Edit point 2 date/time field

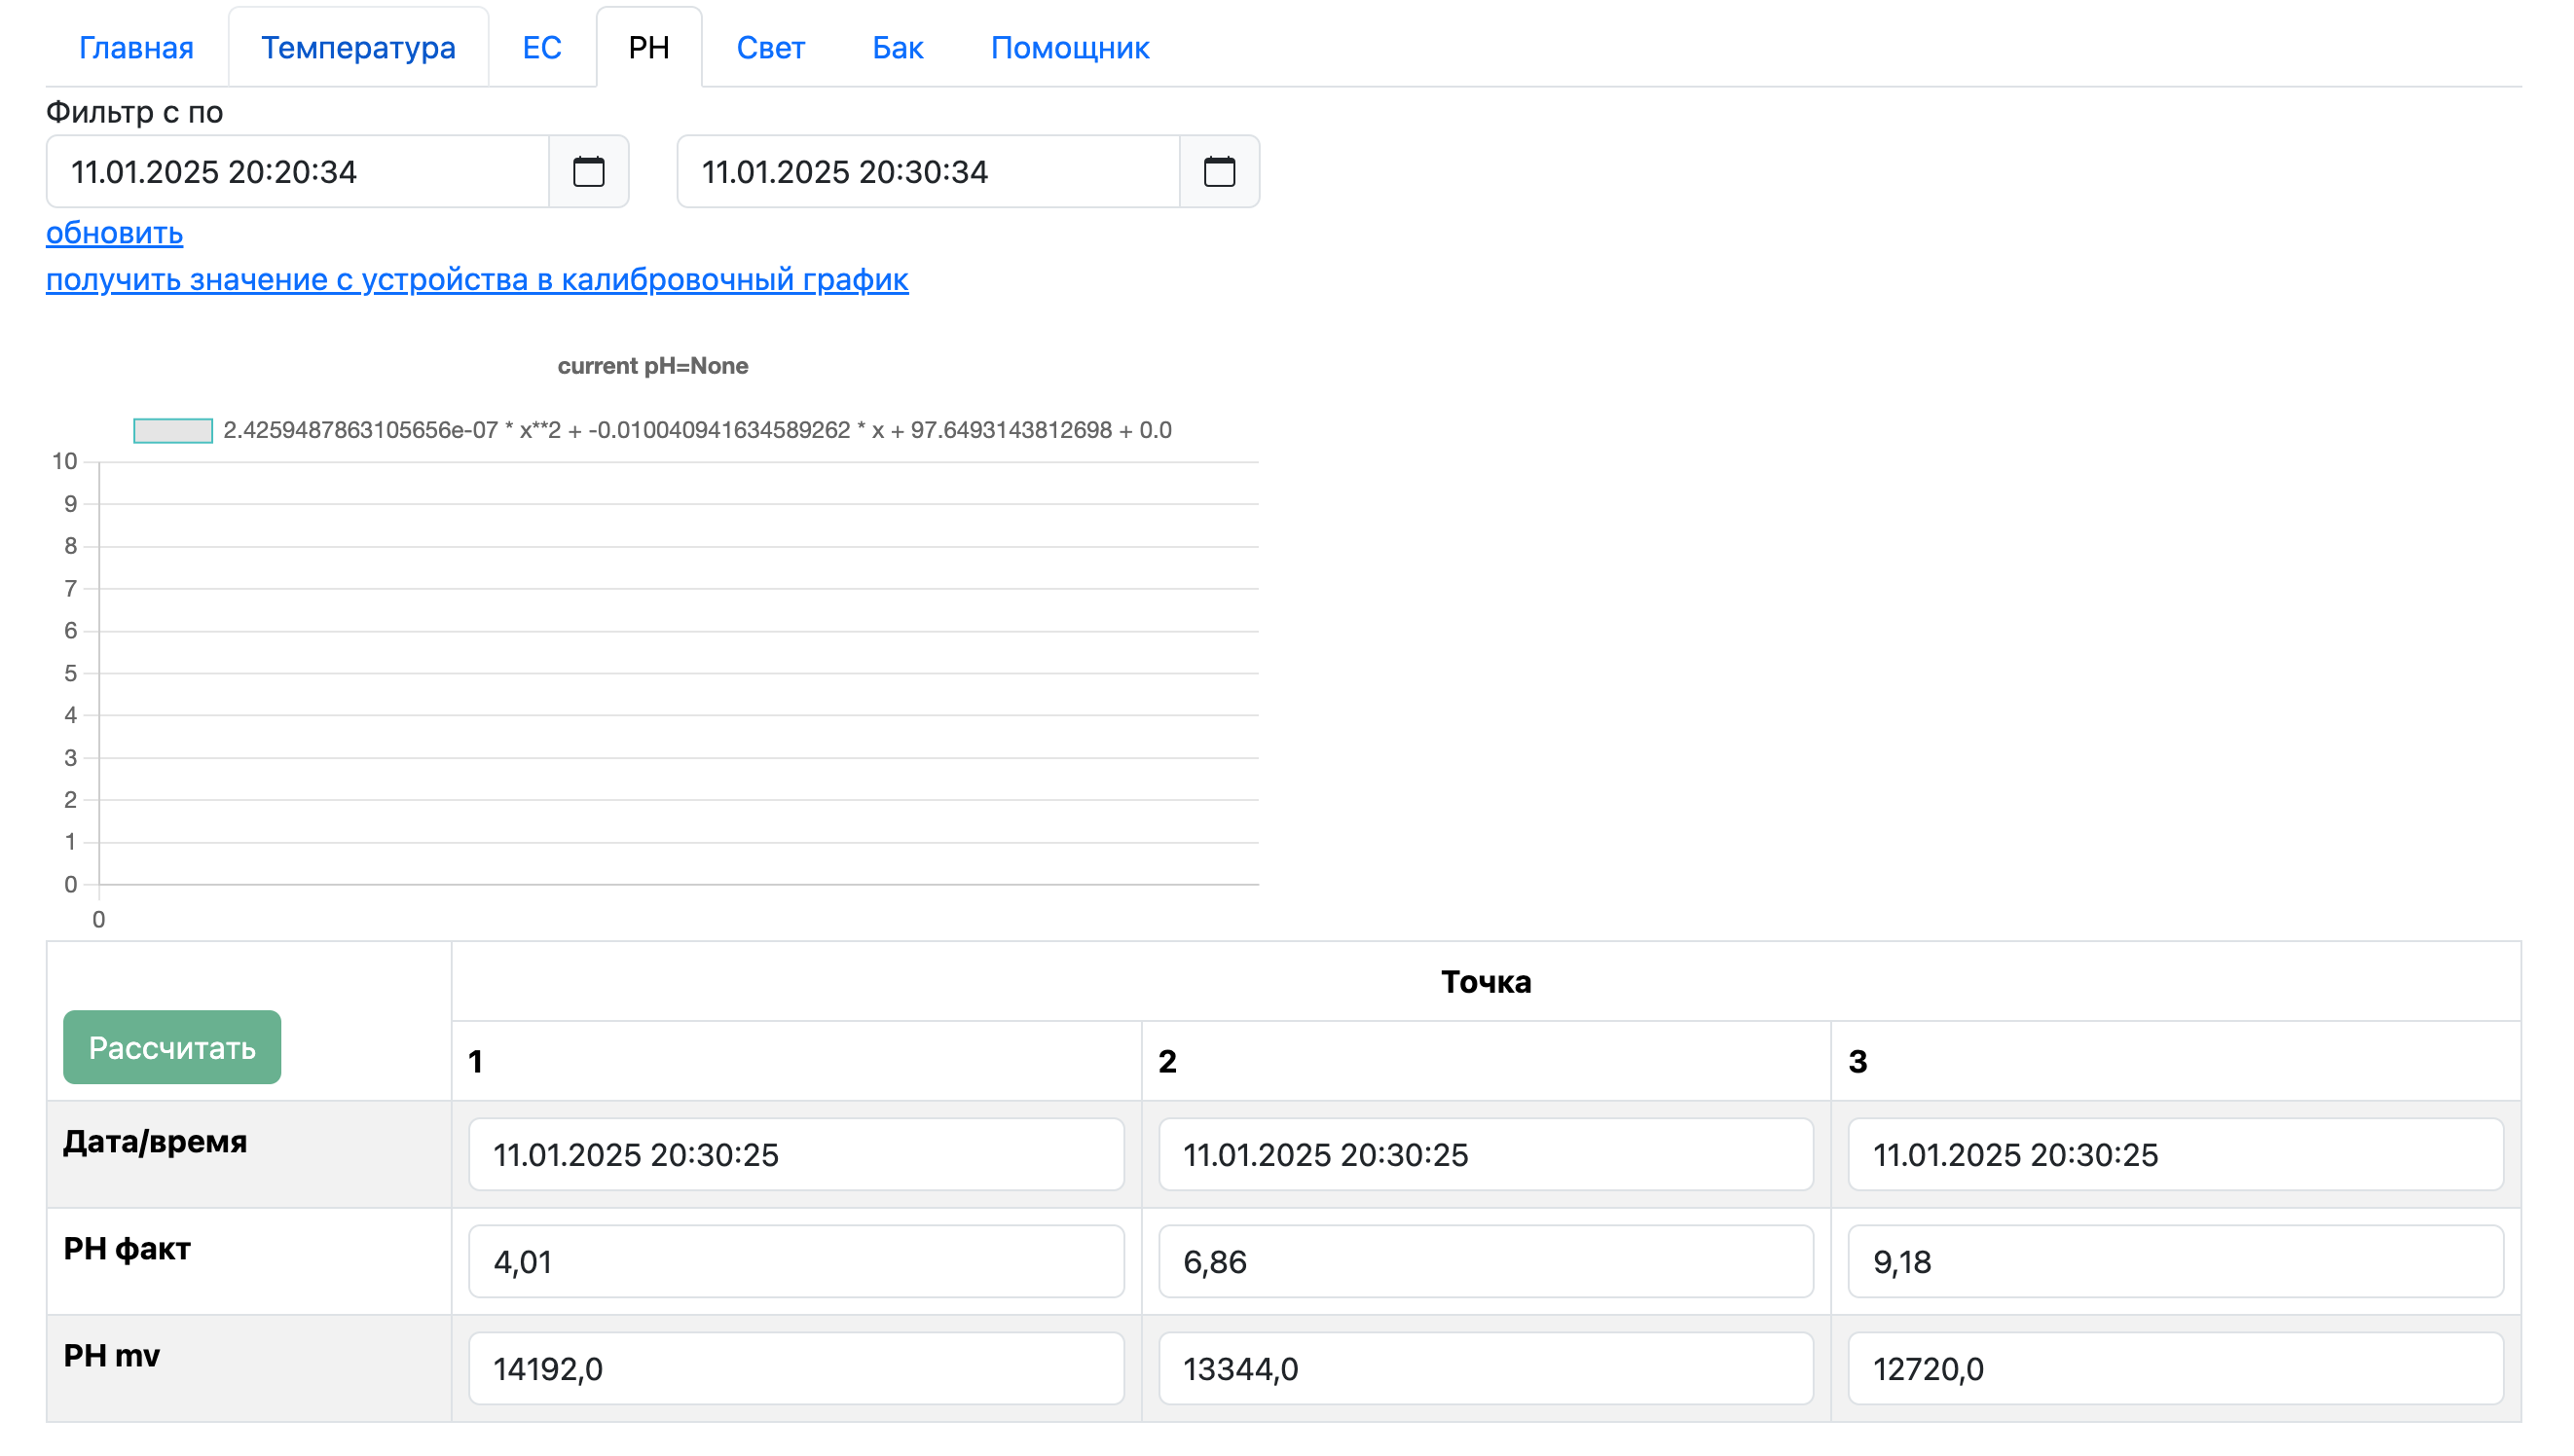pos(1485,1154)
